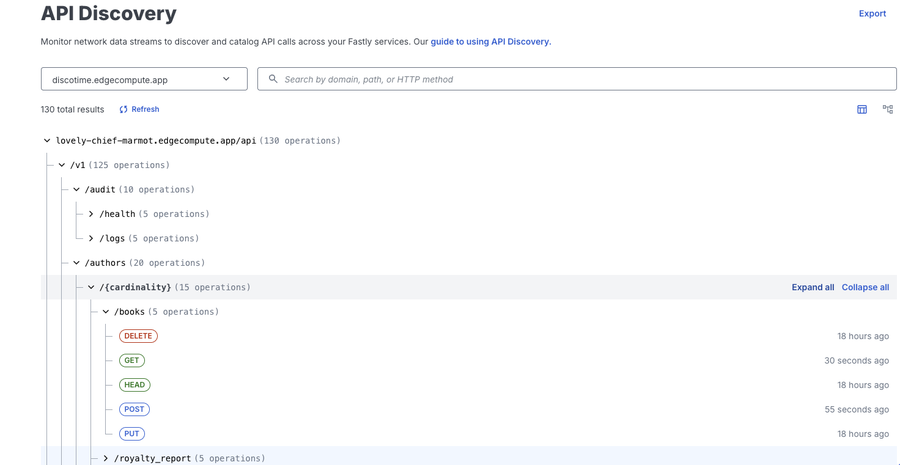Expand the /logs node

pyautogui.click(x=91, y=239)
